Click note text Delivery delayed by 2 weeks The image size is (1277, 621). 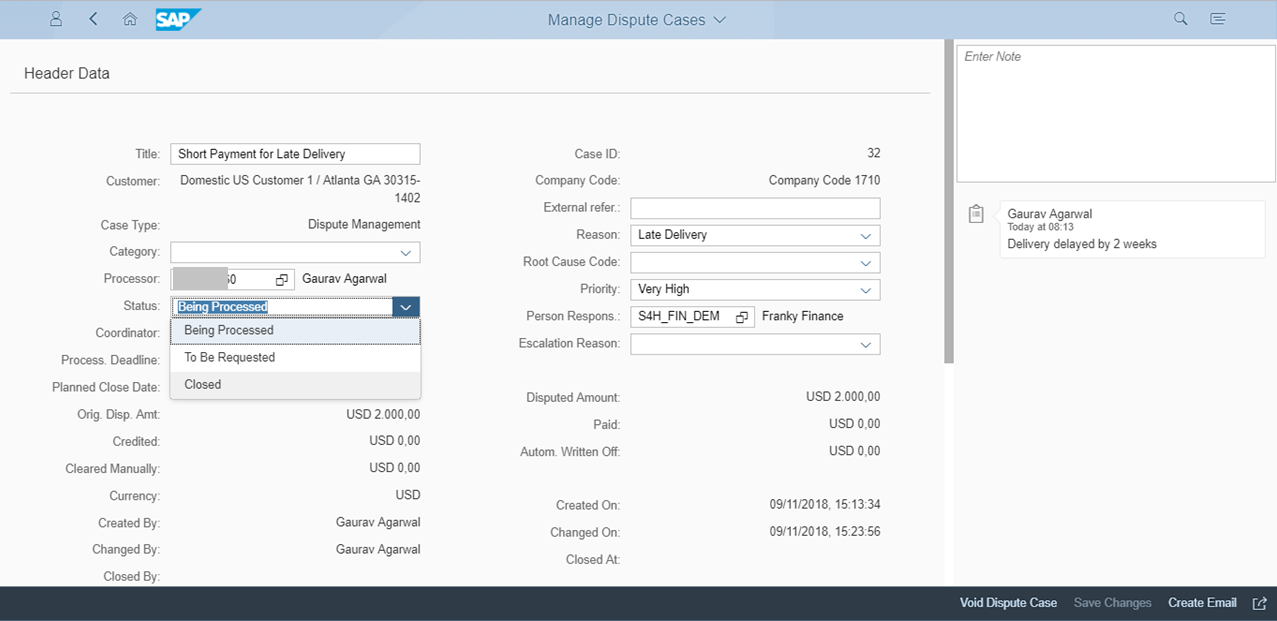(x=1082, y=244)
